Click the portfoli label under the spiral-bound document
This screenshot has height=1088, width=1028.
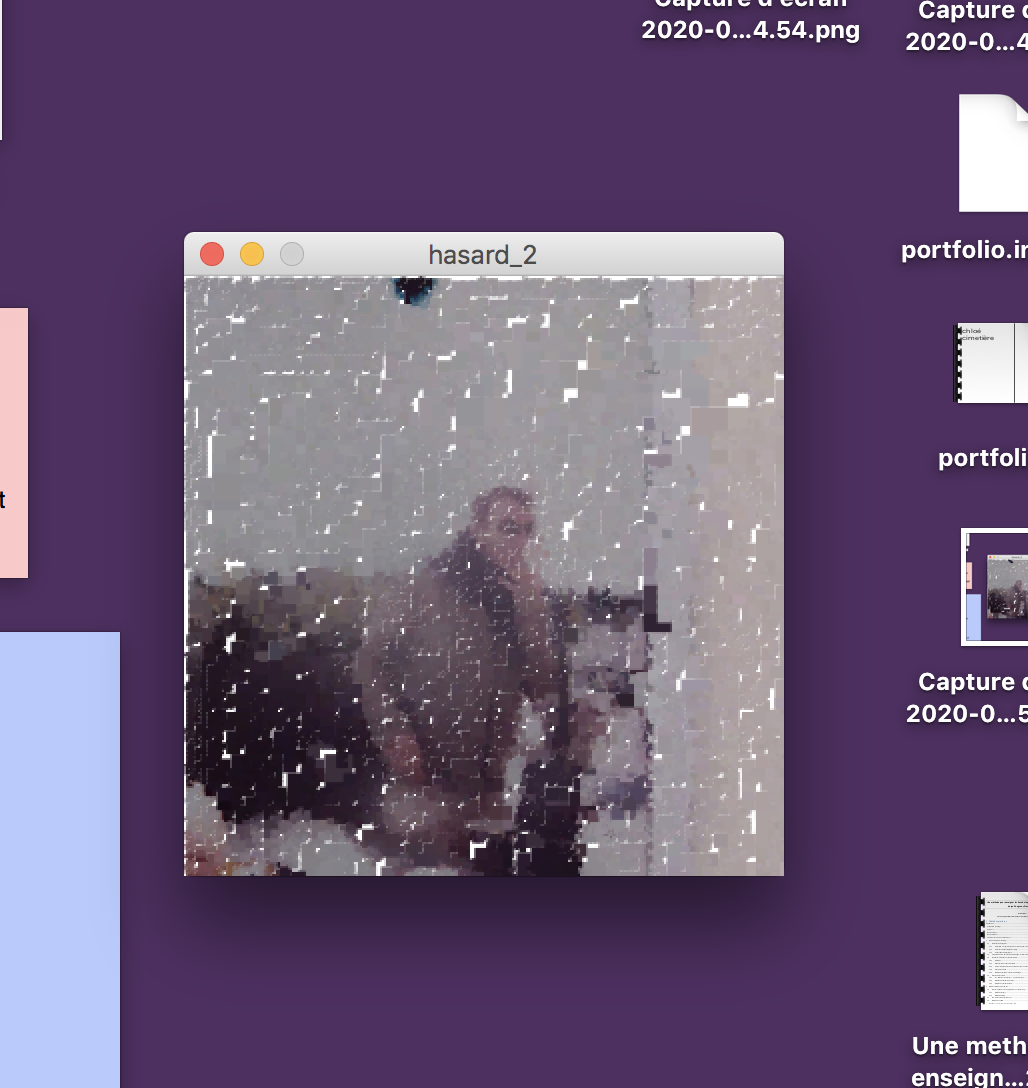click(982, 458)
